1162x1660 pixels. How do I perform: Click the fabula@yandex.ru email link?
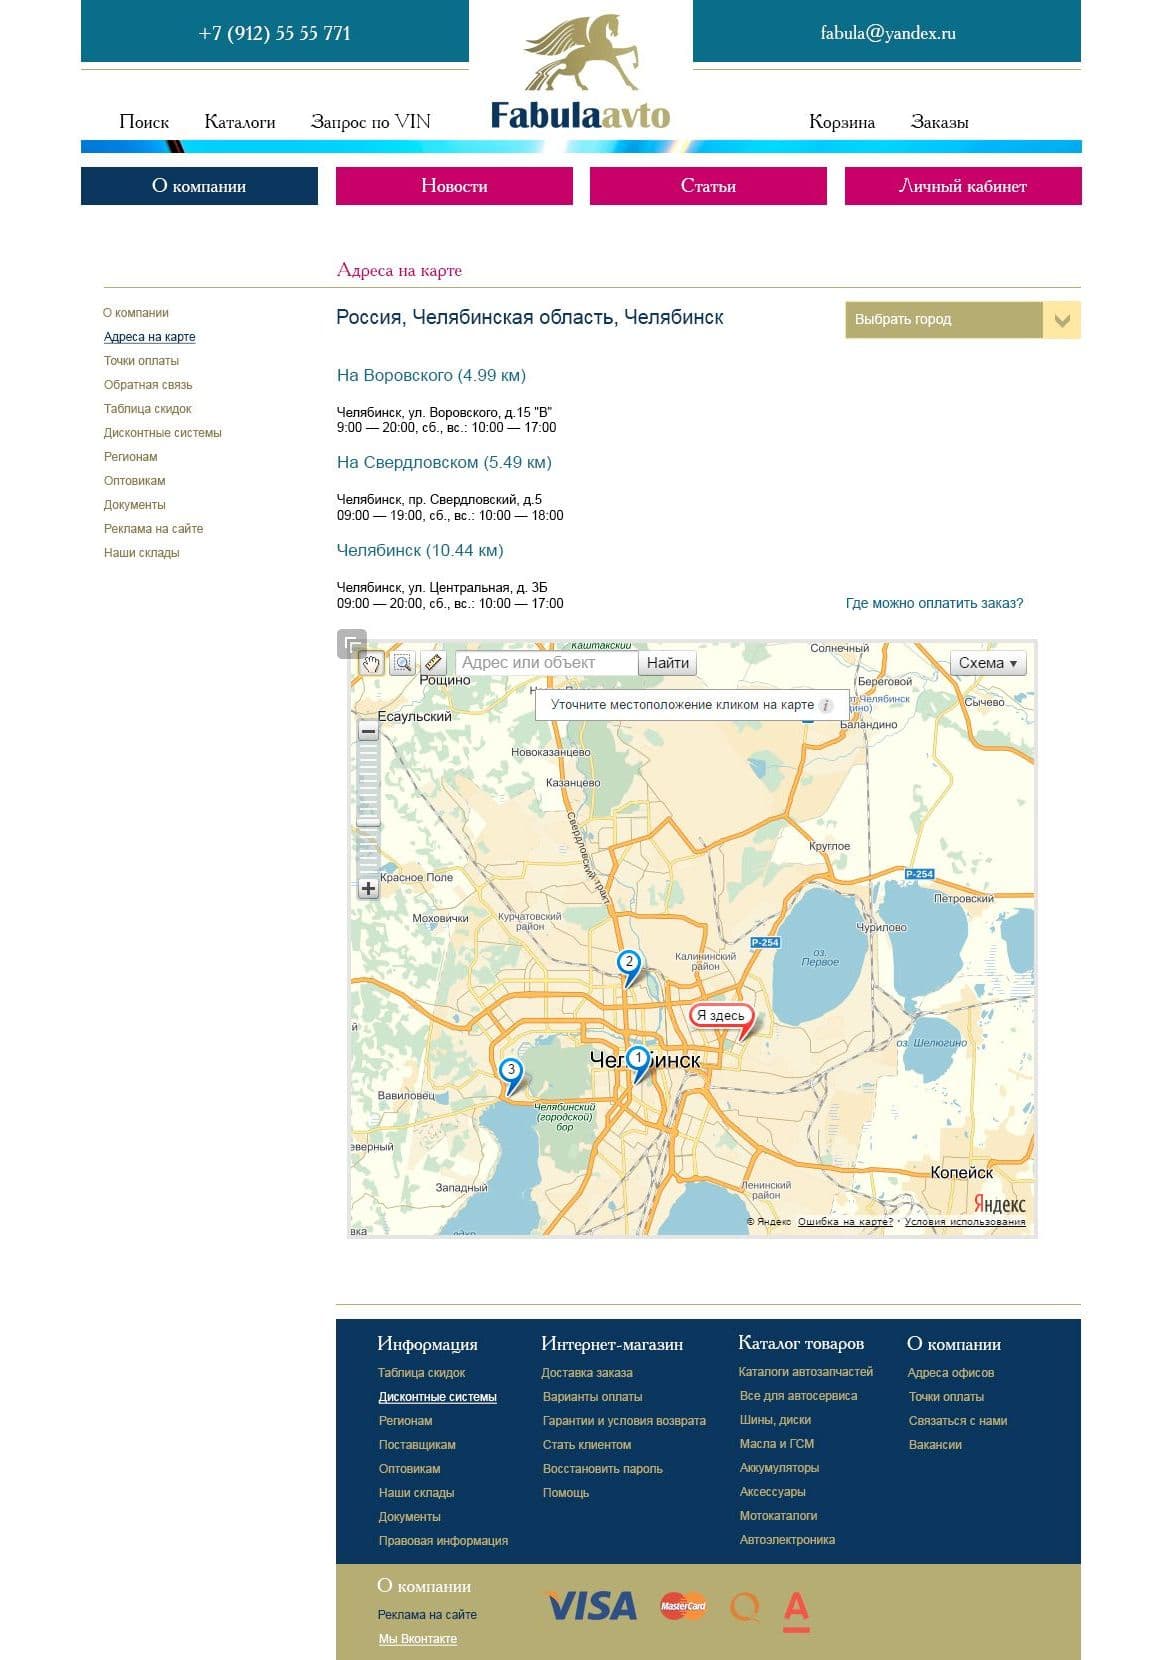[x=888, y=33]
